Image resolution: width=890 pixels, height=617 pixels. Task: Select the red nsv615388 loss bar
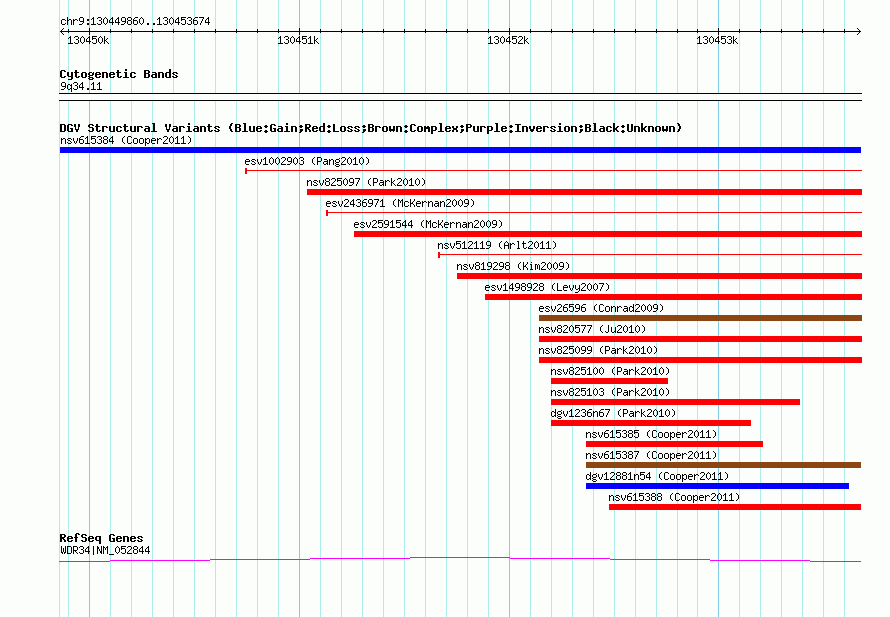pos(735,507)
